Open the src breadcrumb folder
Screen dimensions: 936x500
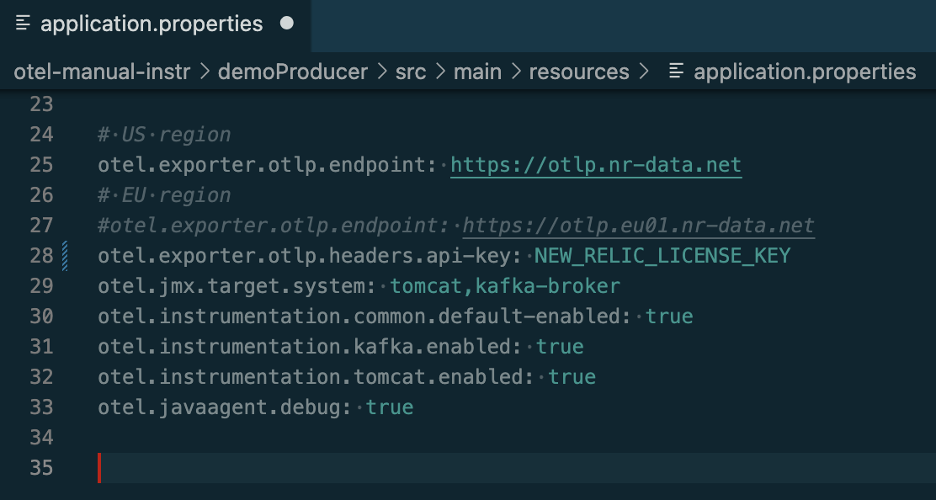pos(411,72)
